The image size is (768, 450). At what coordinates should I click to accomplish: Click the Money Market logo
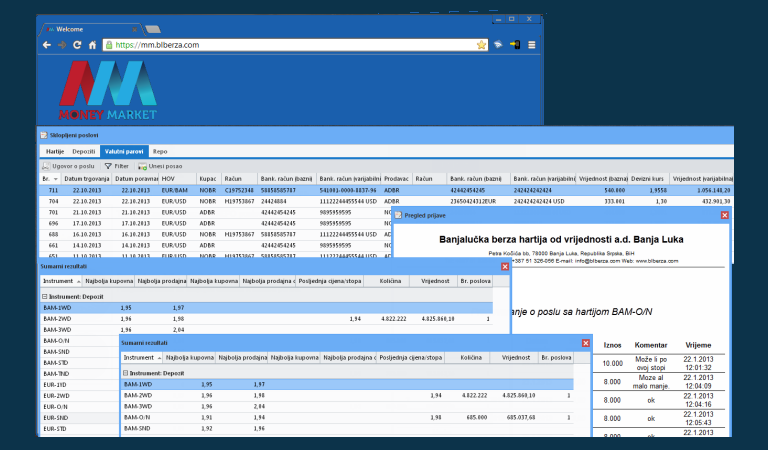(108, 91)
